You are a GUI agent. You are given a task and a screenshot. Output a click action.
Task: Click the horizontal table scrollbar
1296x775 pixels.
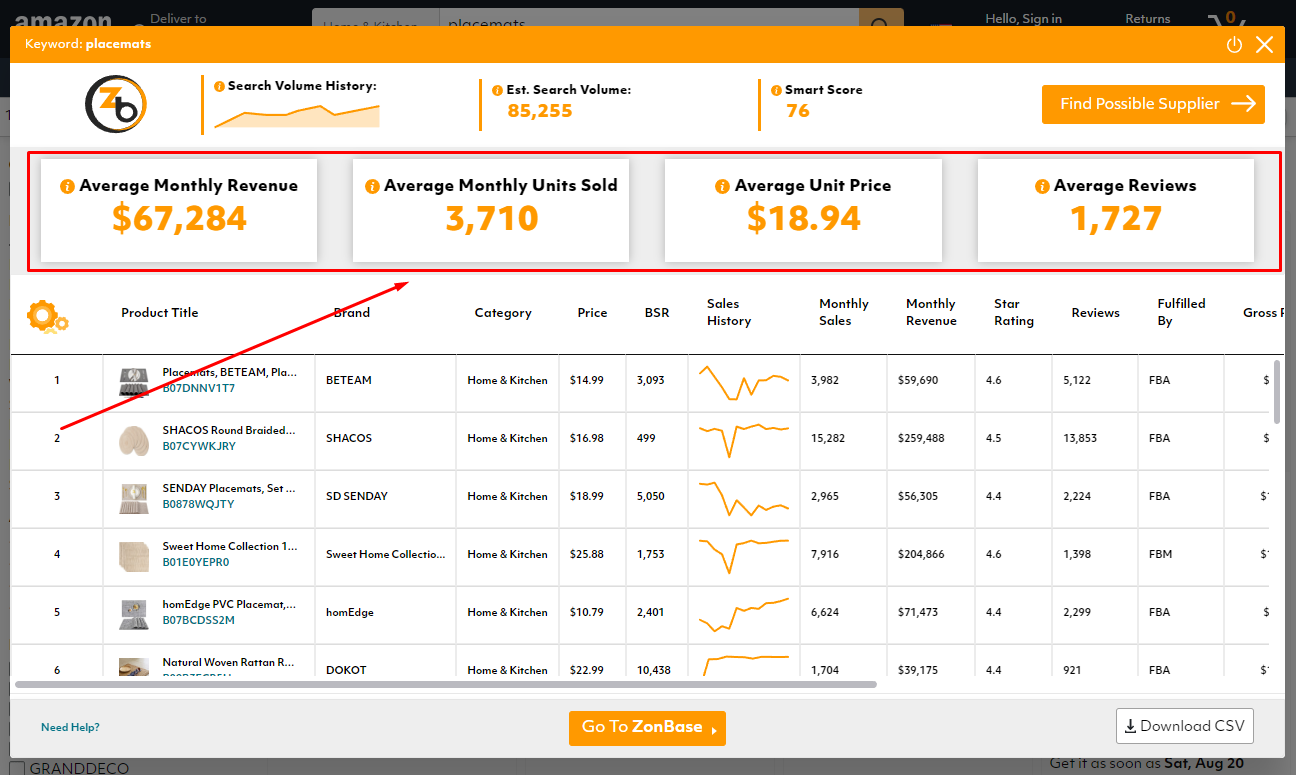(446, 684)
